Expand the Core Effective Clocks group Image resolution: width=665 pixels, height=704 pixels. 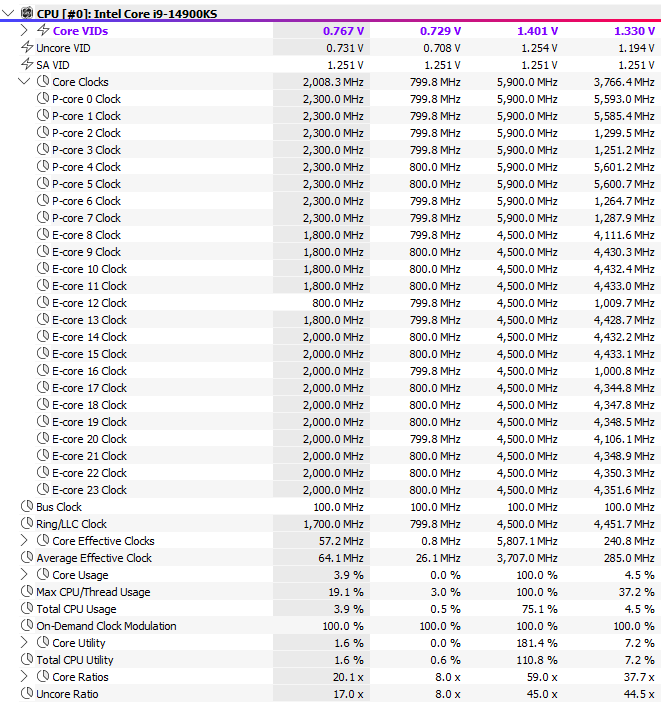[24, 541]
